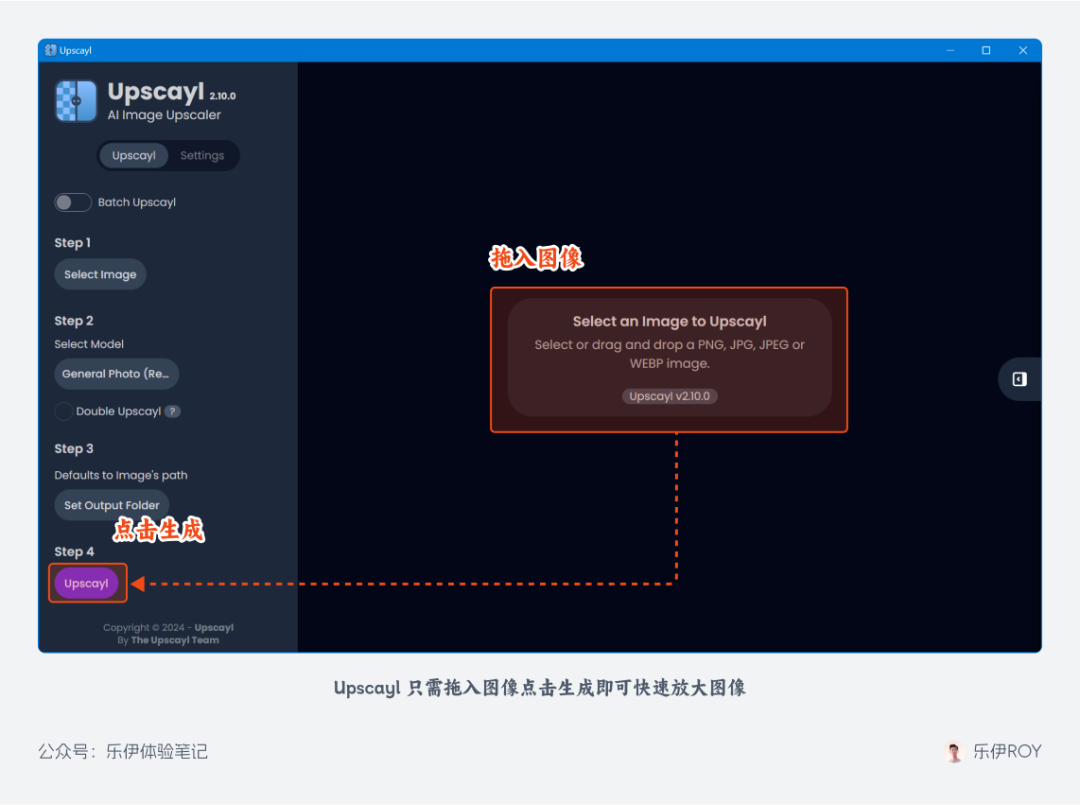The image size is (1080, 805).
Task: Click the Upscayl app icon in title bar
Action: [51, 50]
